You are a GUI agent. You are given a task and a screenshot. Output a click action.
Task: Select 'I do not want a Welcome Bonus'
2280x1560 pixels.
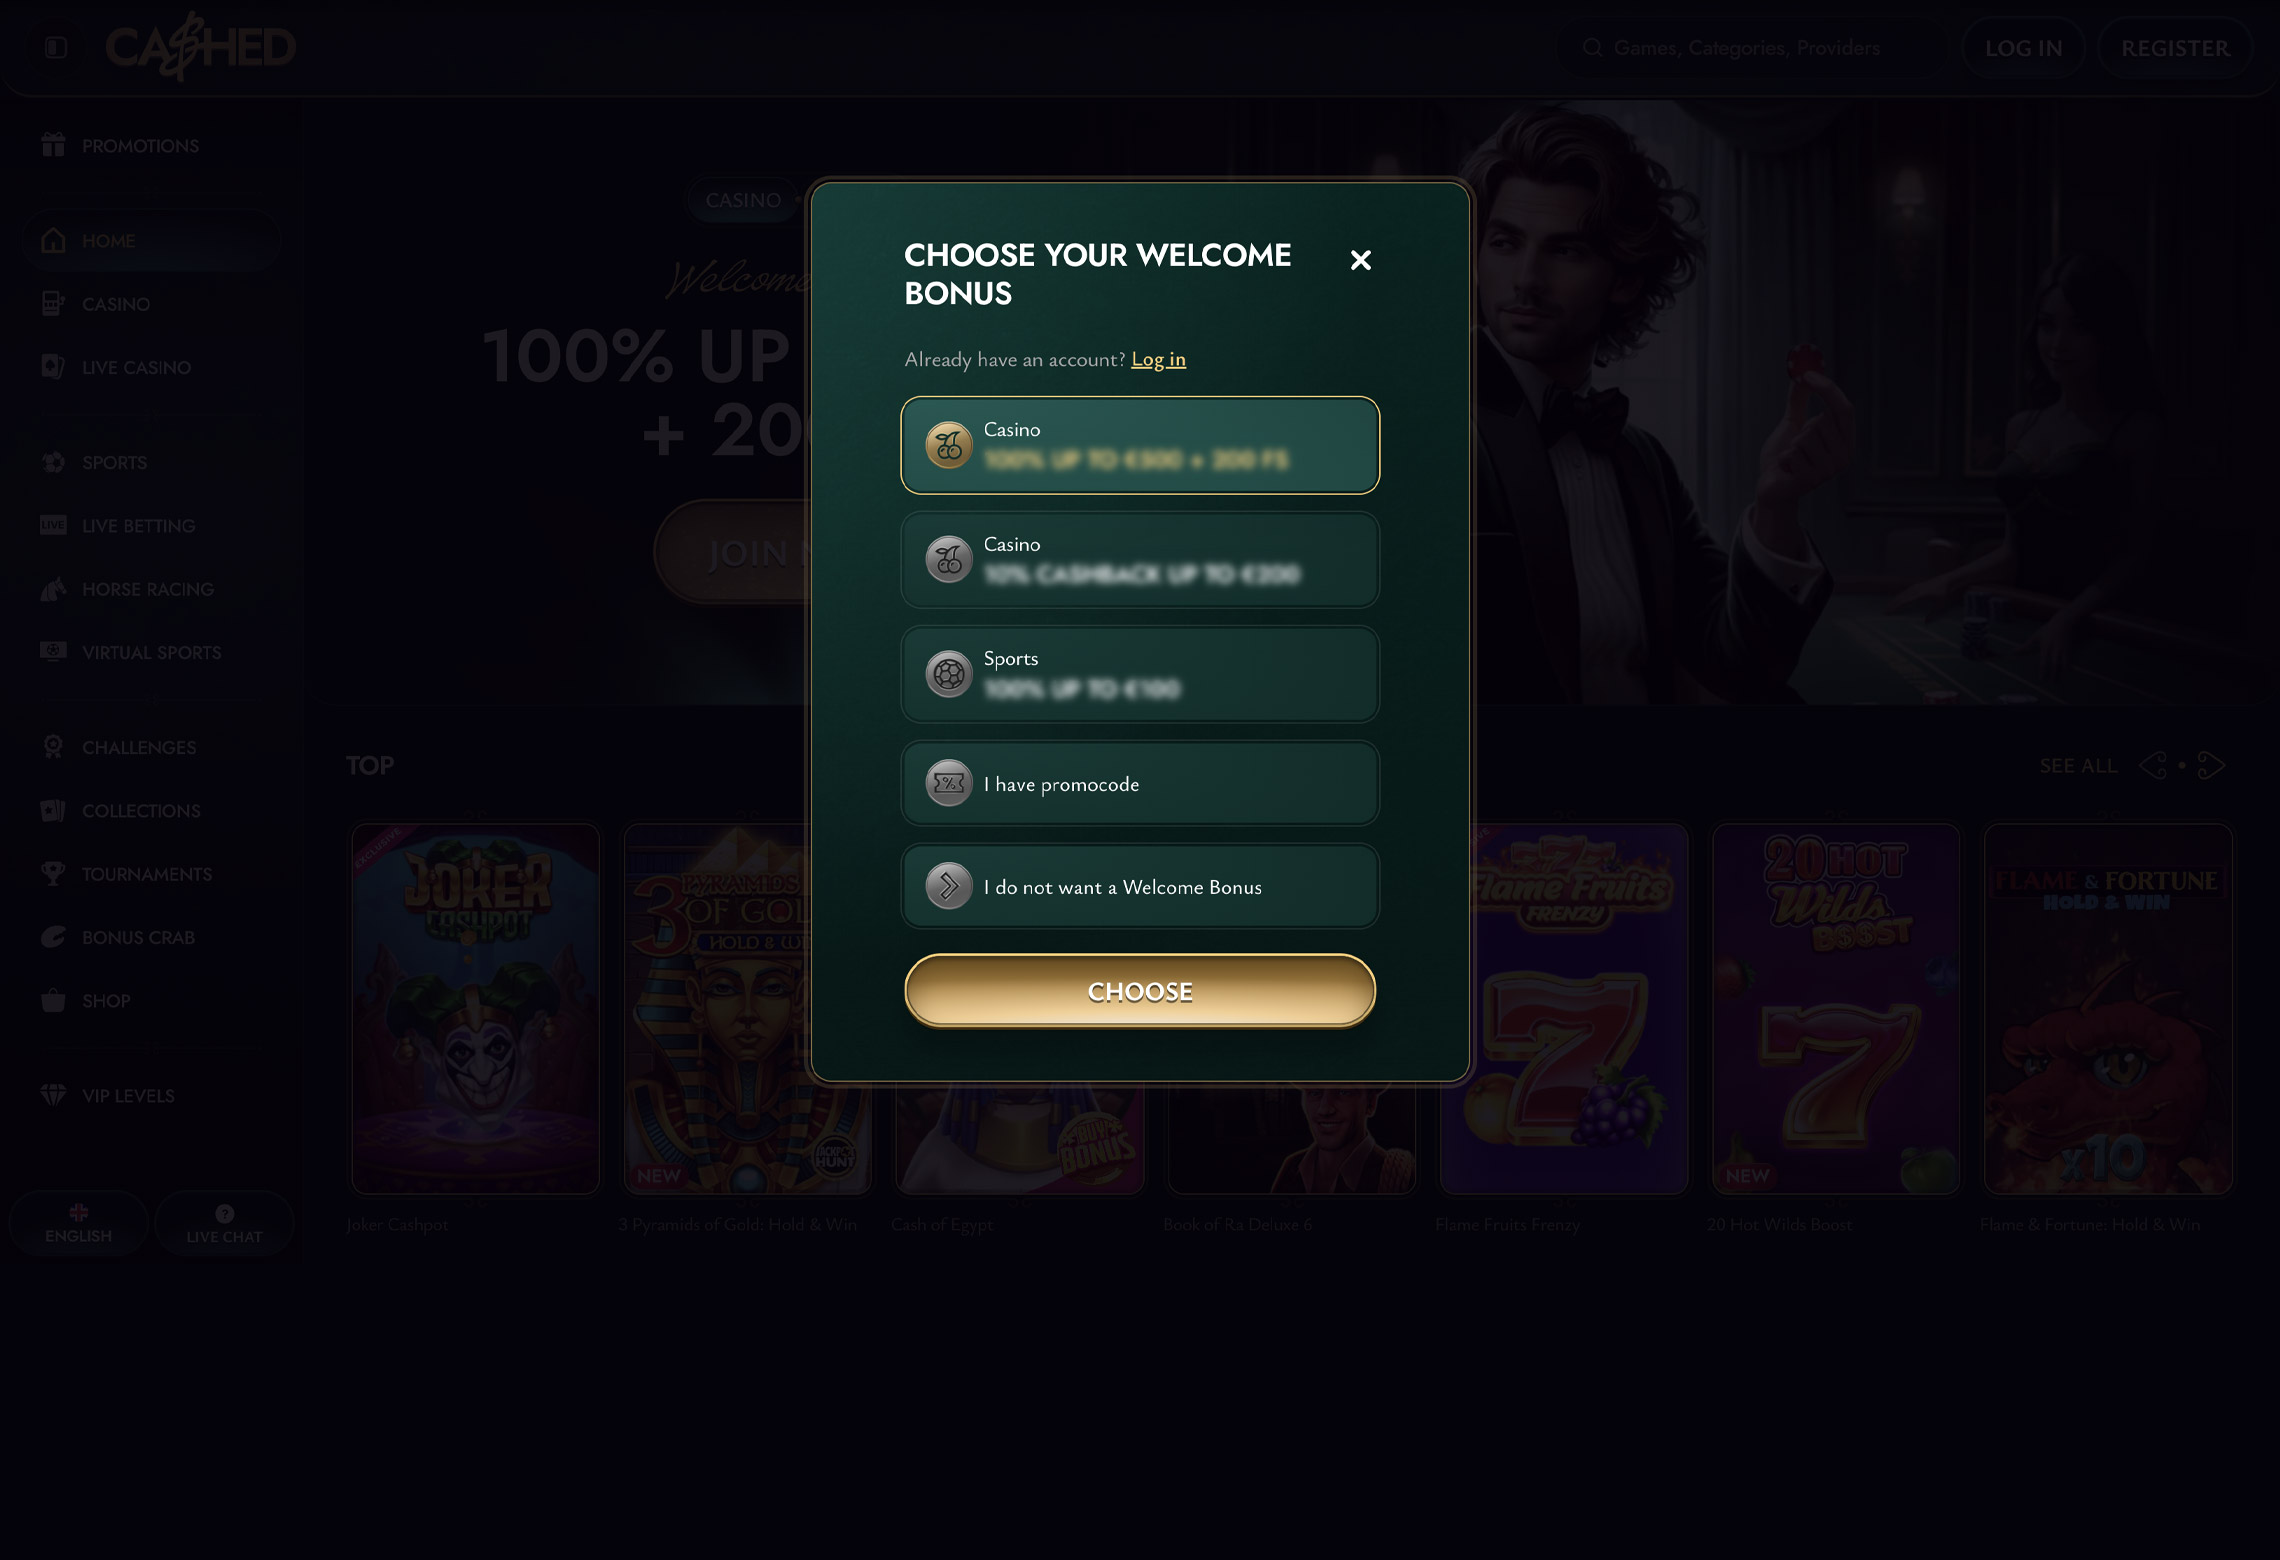click(x=1140, y=887)
